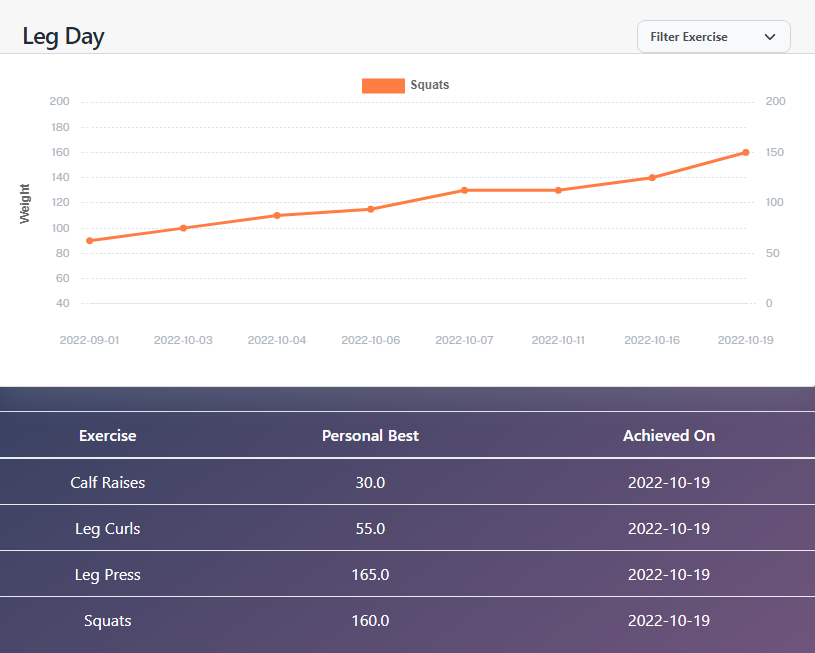The height and width of the screenshot is (653, 815).
Task: Click the 2022-10-07 data point
Action: pos(464,190)
